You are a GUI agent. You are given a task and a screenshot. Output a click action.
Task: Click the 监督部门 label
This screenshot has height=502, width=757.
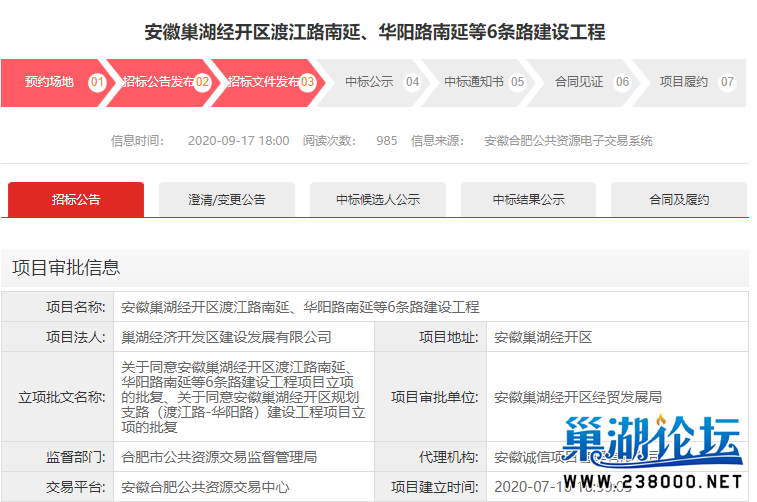76,457
